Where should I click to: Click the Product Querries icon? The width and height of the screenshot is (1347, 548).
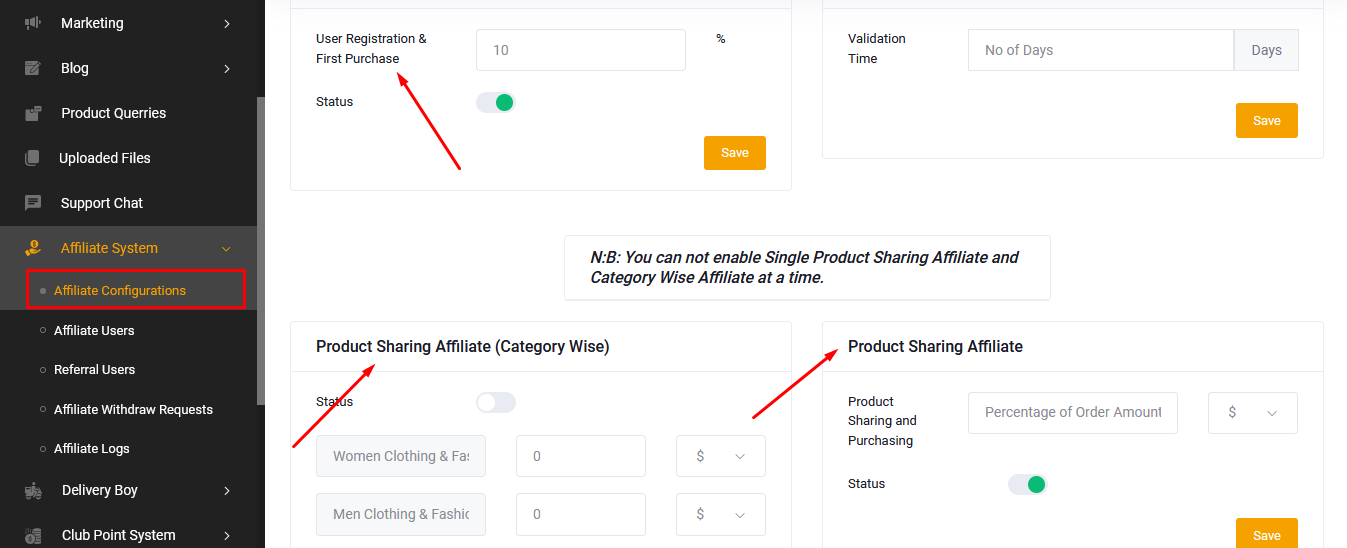click(33, 113)
